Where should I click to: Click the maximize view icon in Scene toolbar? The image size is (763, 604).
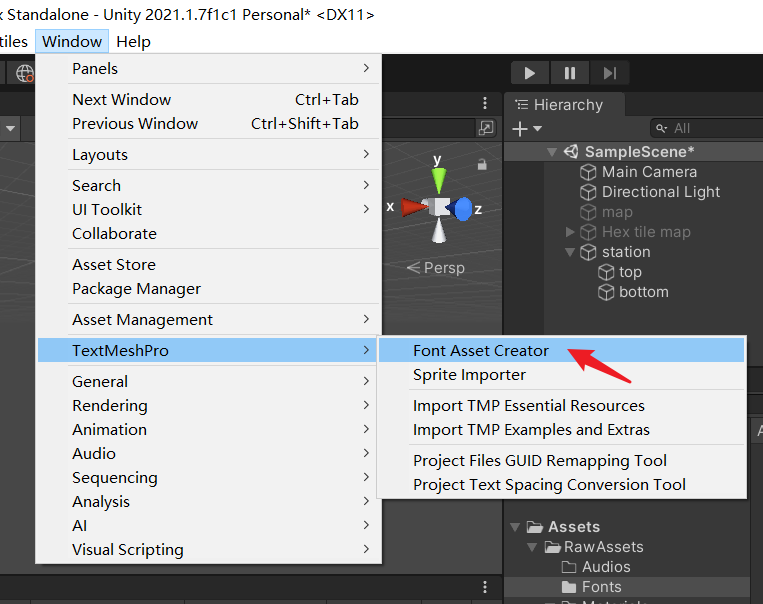486,128
